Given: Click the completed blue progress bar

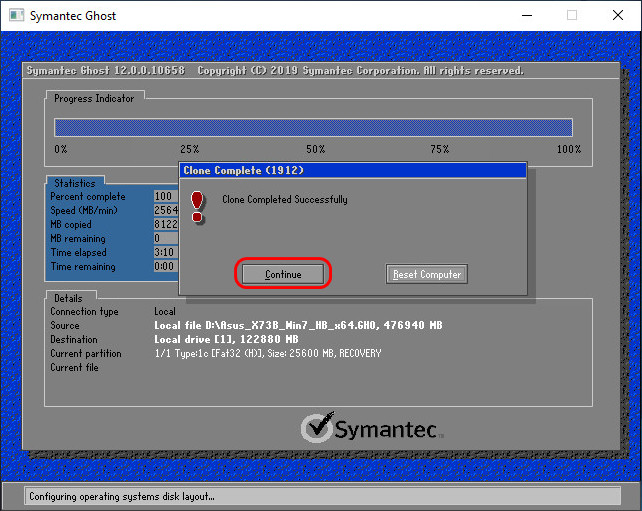Looking at the screenshot, I should click(x=313, y=128).
